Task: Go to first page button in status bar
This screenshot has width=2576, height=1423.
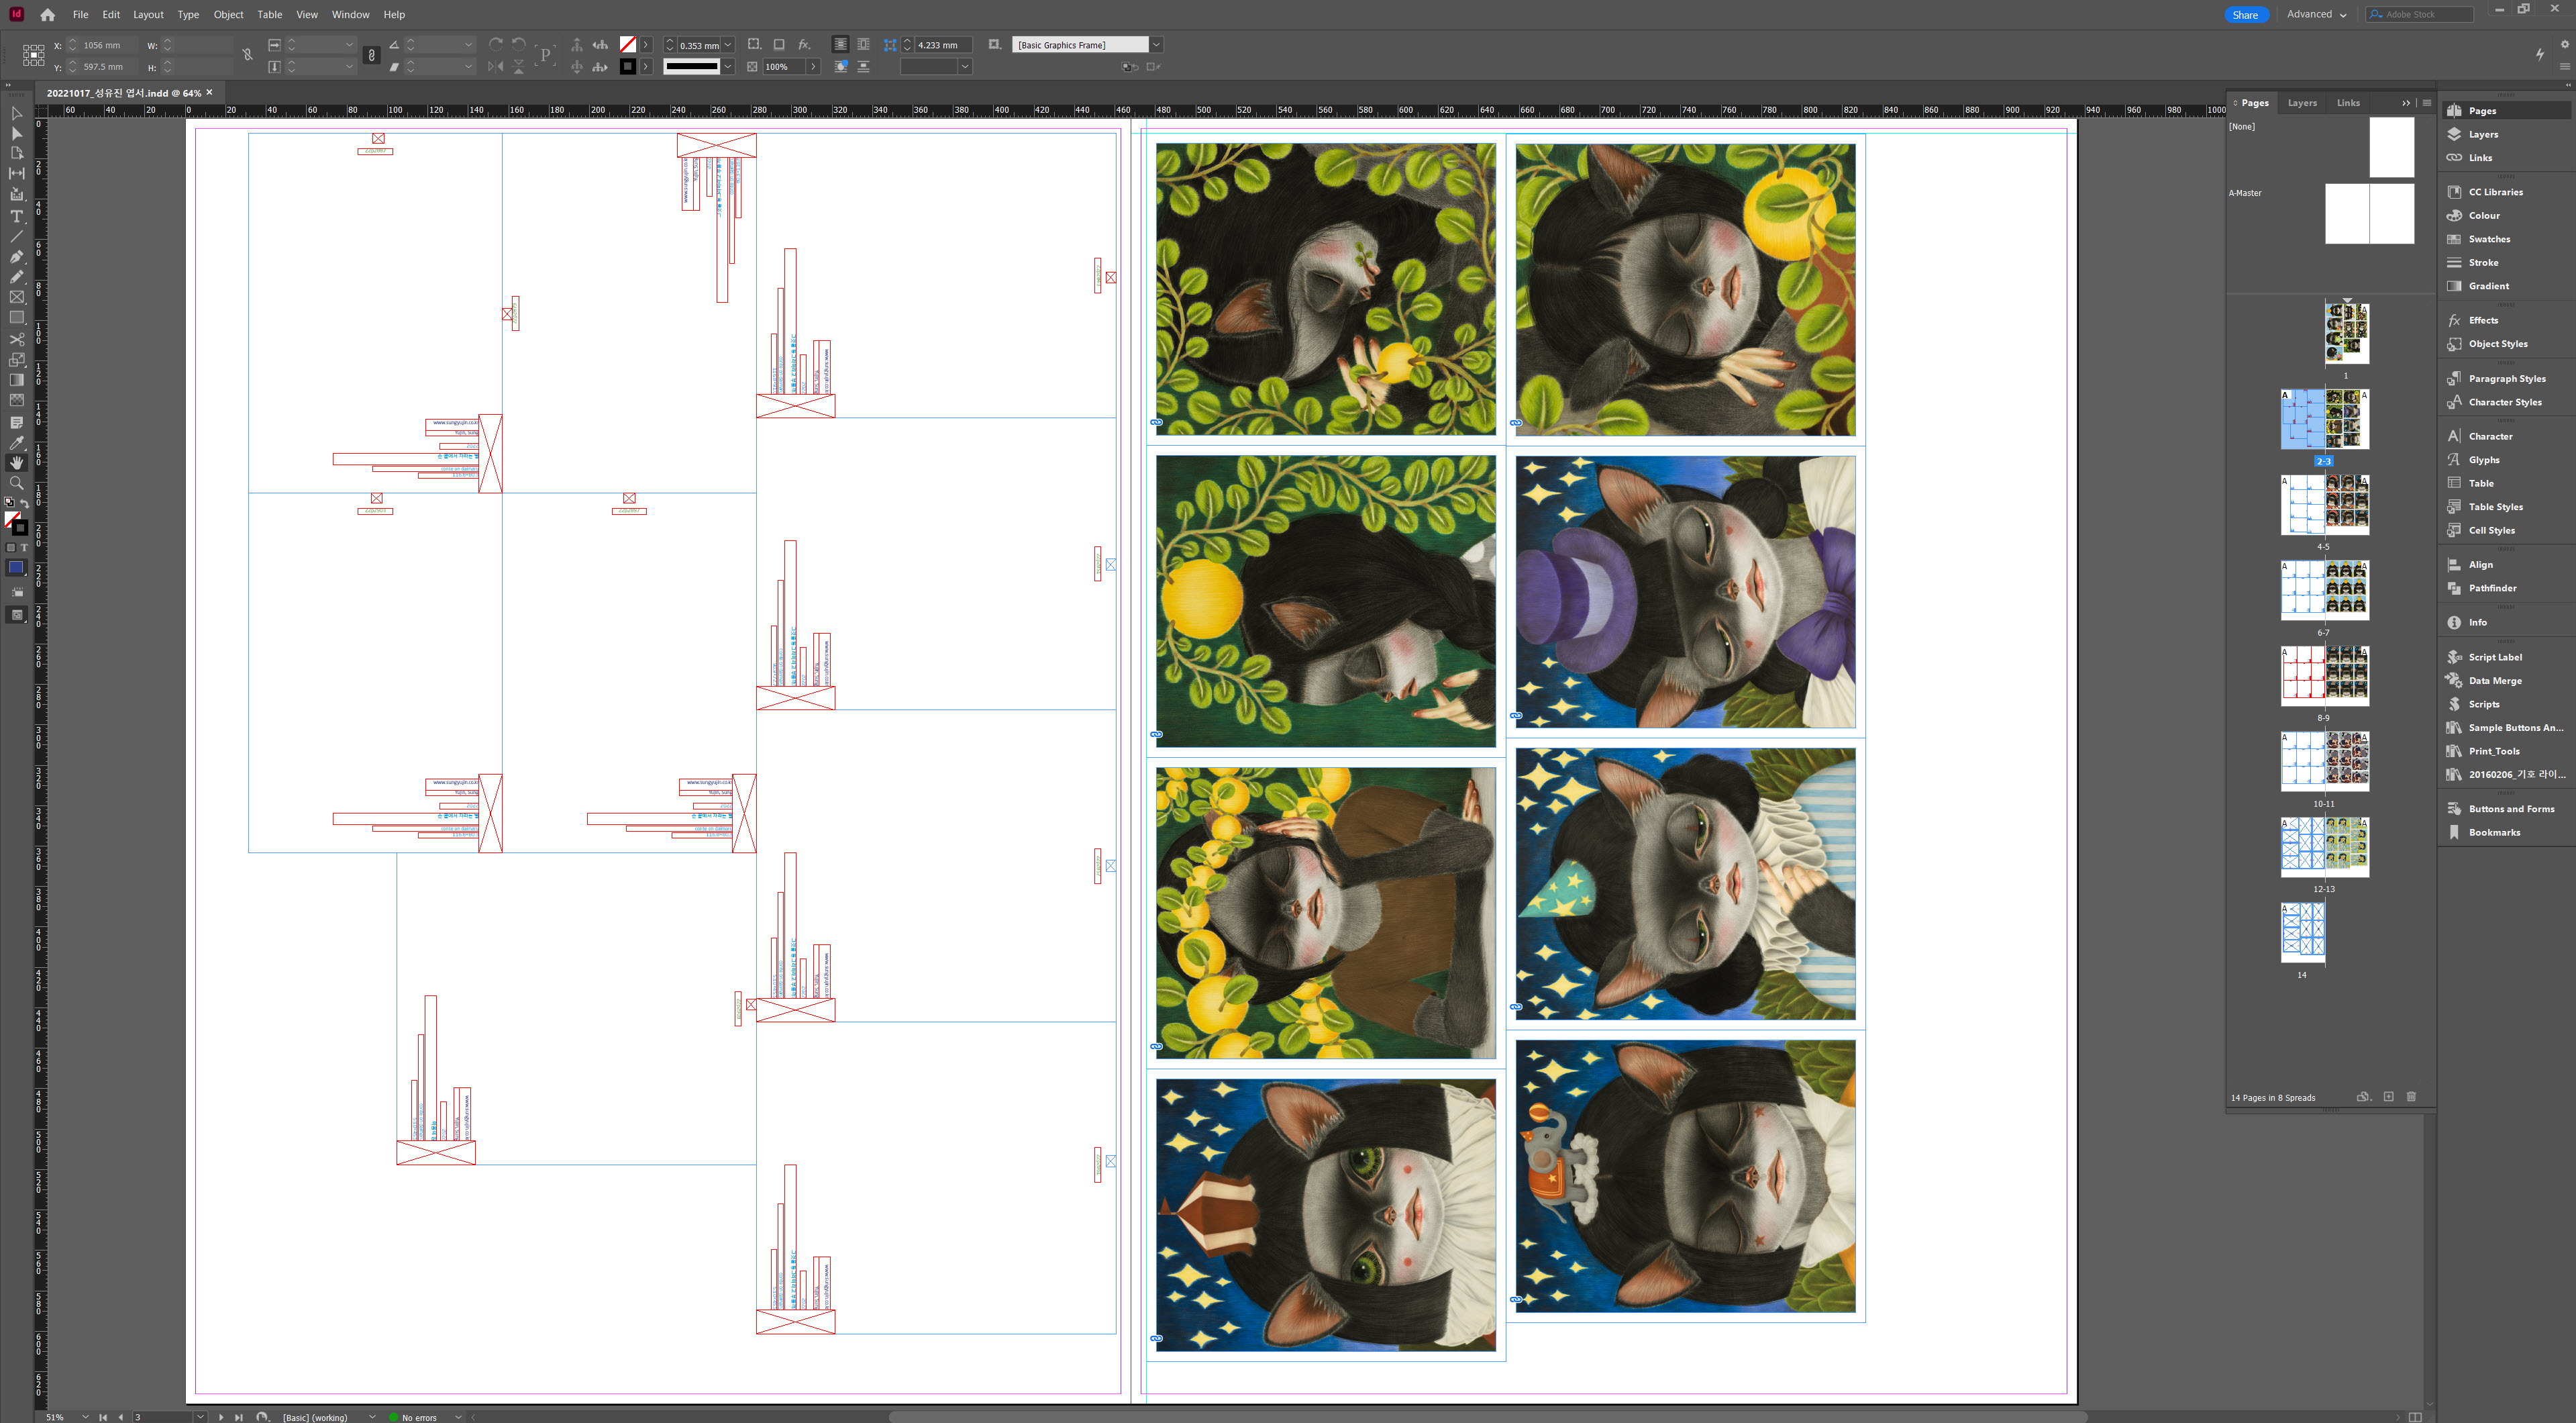Action: tap(102, 1416)
